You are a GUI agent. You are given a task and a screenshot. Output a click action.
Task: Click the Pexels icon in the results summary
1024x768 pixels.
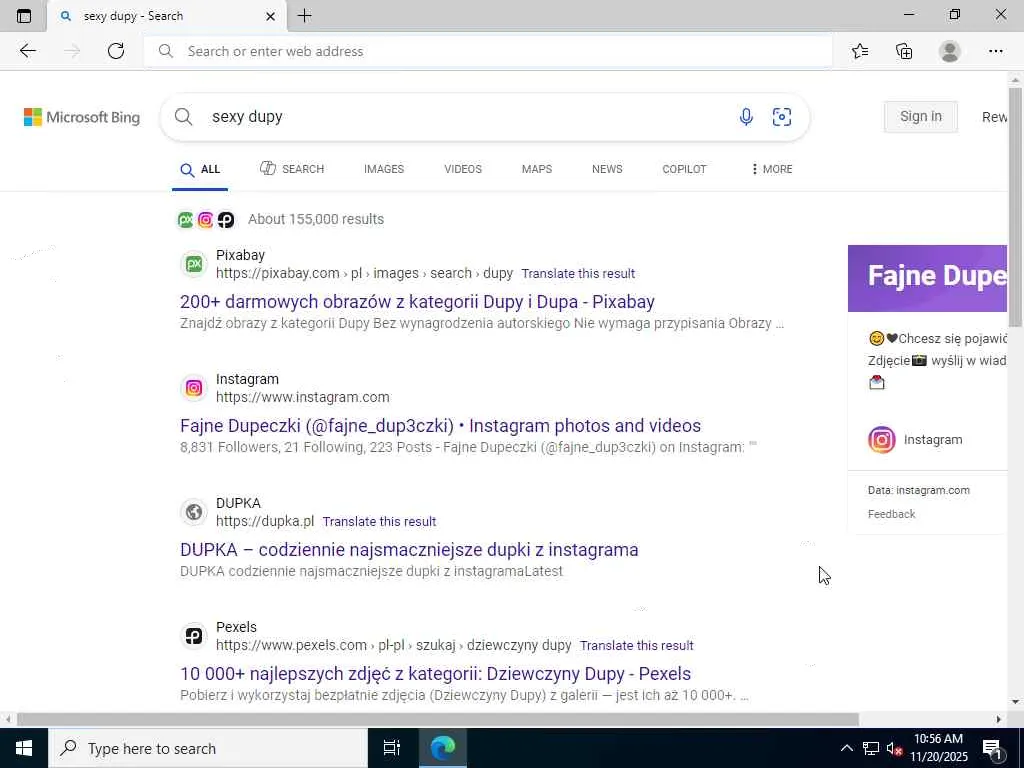226,220
